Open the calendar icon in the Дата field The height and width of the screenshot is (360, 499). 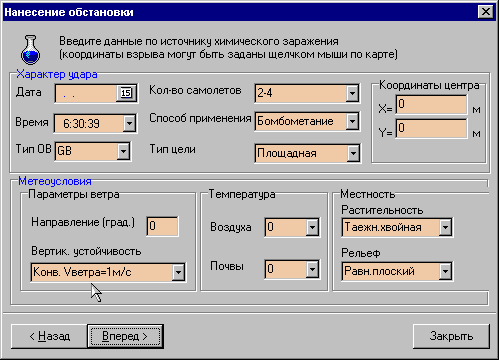[126, 93]
